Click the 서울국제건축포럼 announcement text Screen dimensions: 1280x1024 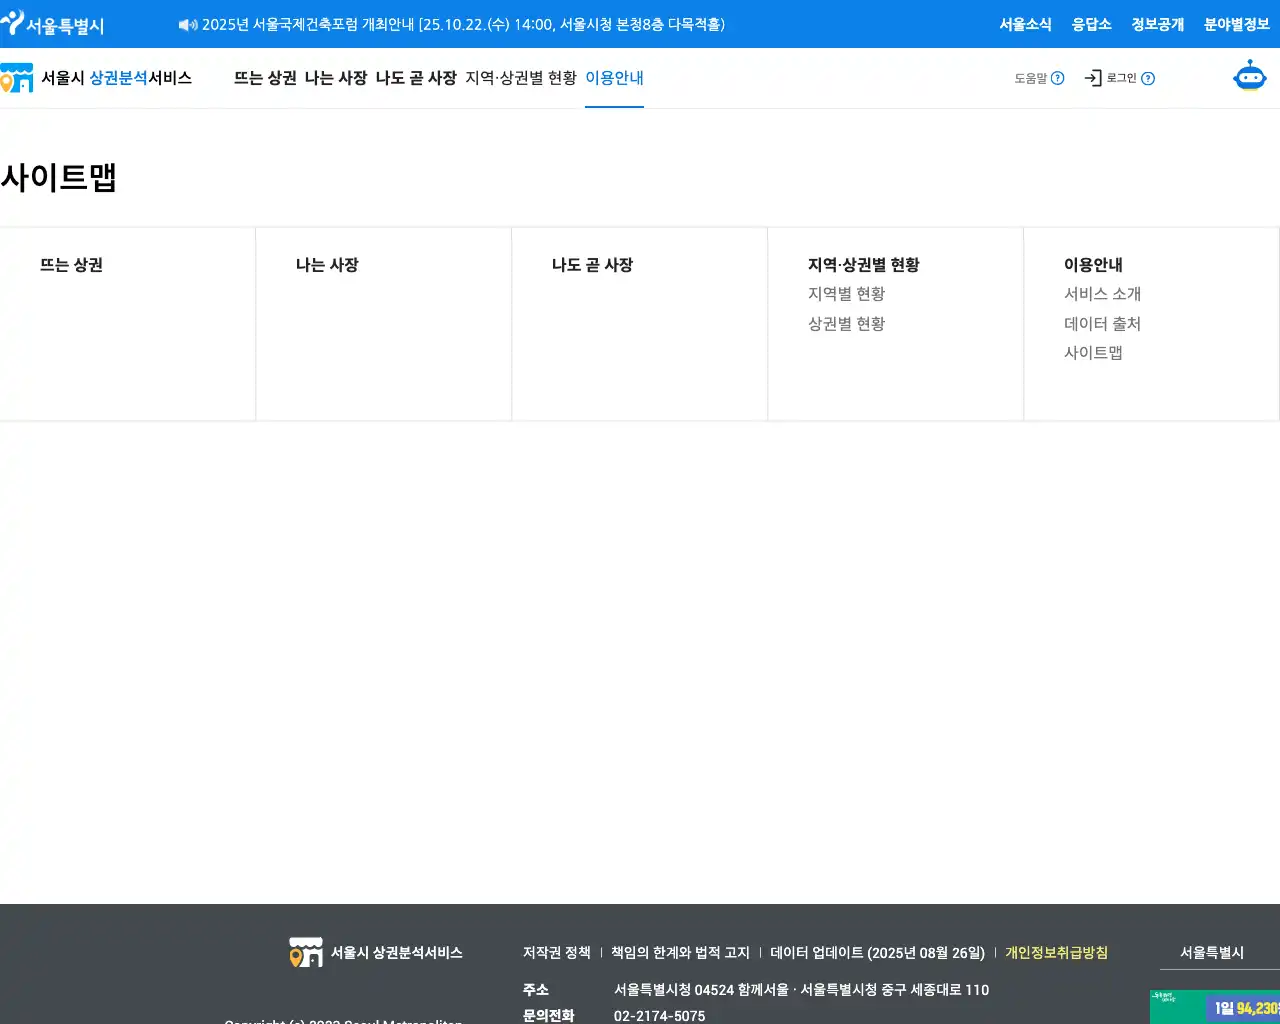click(463, 25)
